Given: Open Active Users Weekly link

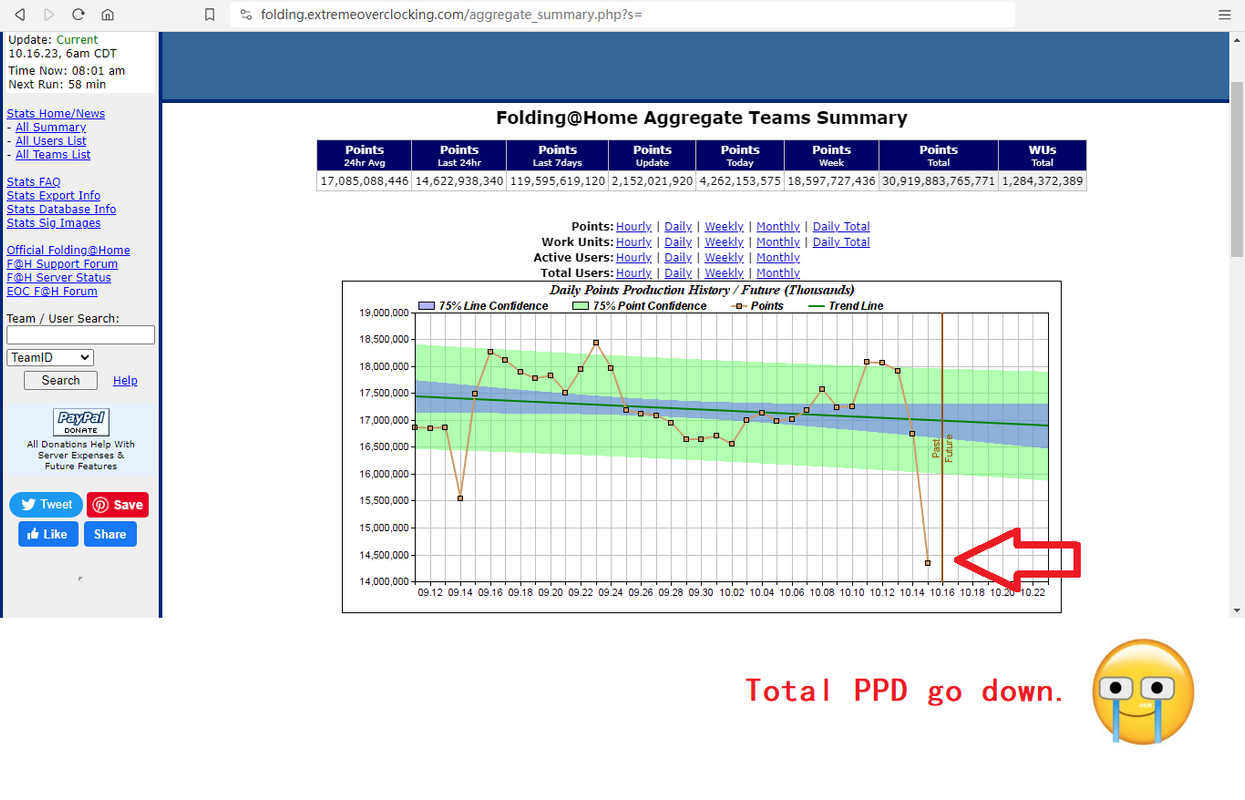Looking at the screenshot, I should (724, 258).
